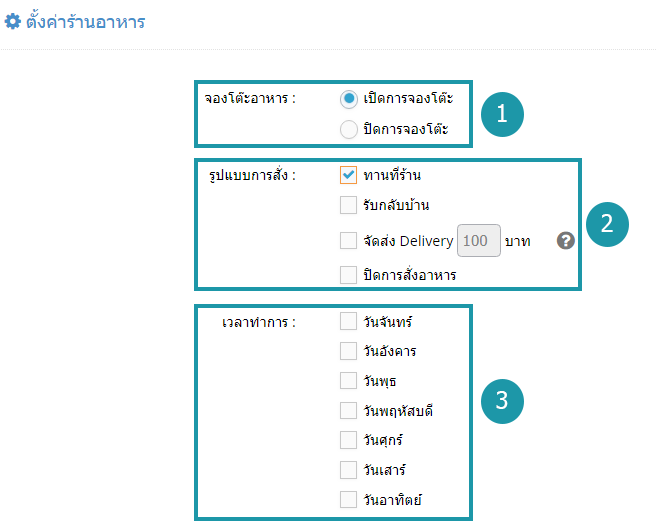Enable วันจันทร์ working day checkbox
This screenshot has width=656, height=531.
[x=348, y=321]
